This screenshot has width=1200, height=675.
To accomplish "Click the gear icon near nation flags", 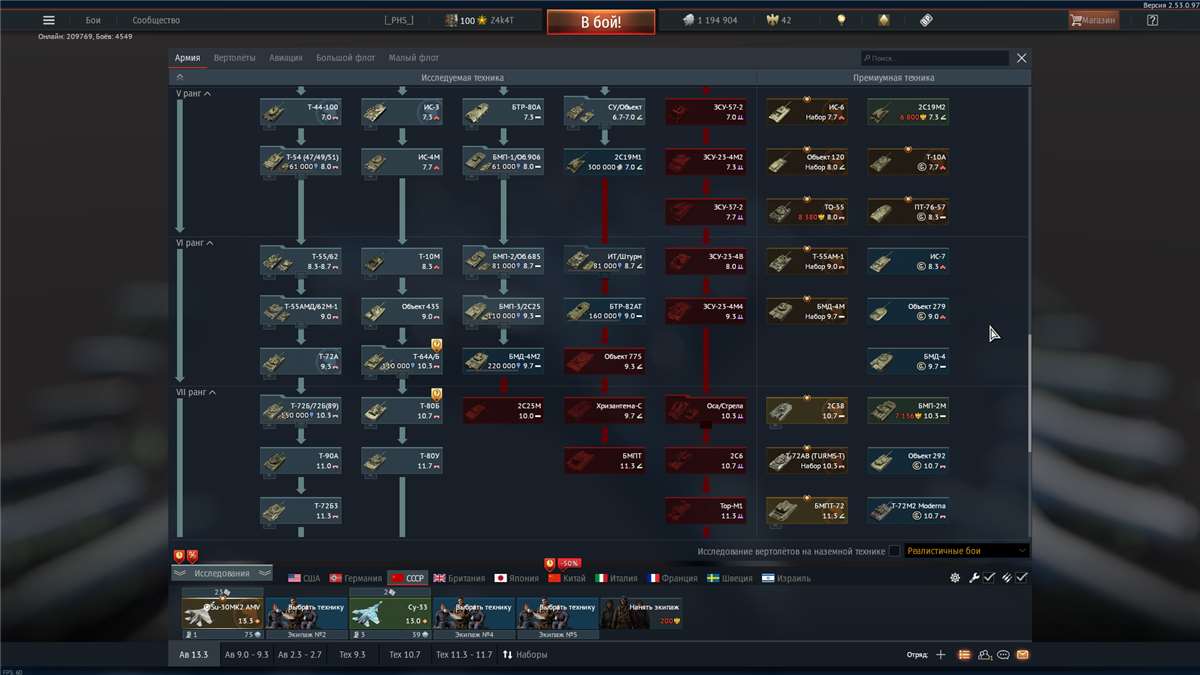I will point(955,578).
